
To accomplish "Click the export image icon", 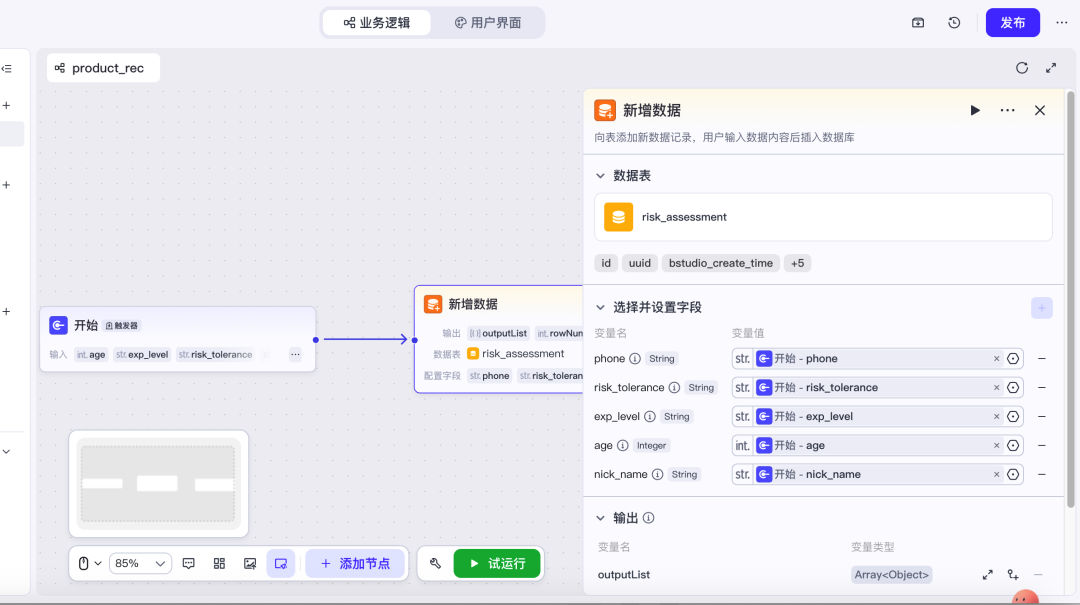I will click(250, 564).
